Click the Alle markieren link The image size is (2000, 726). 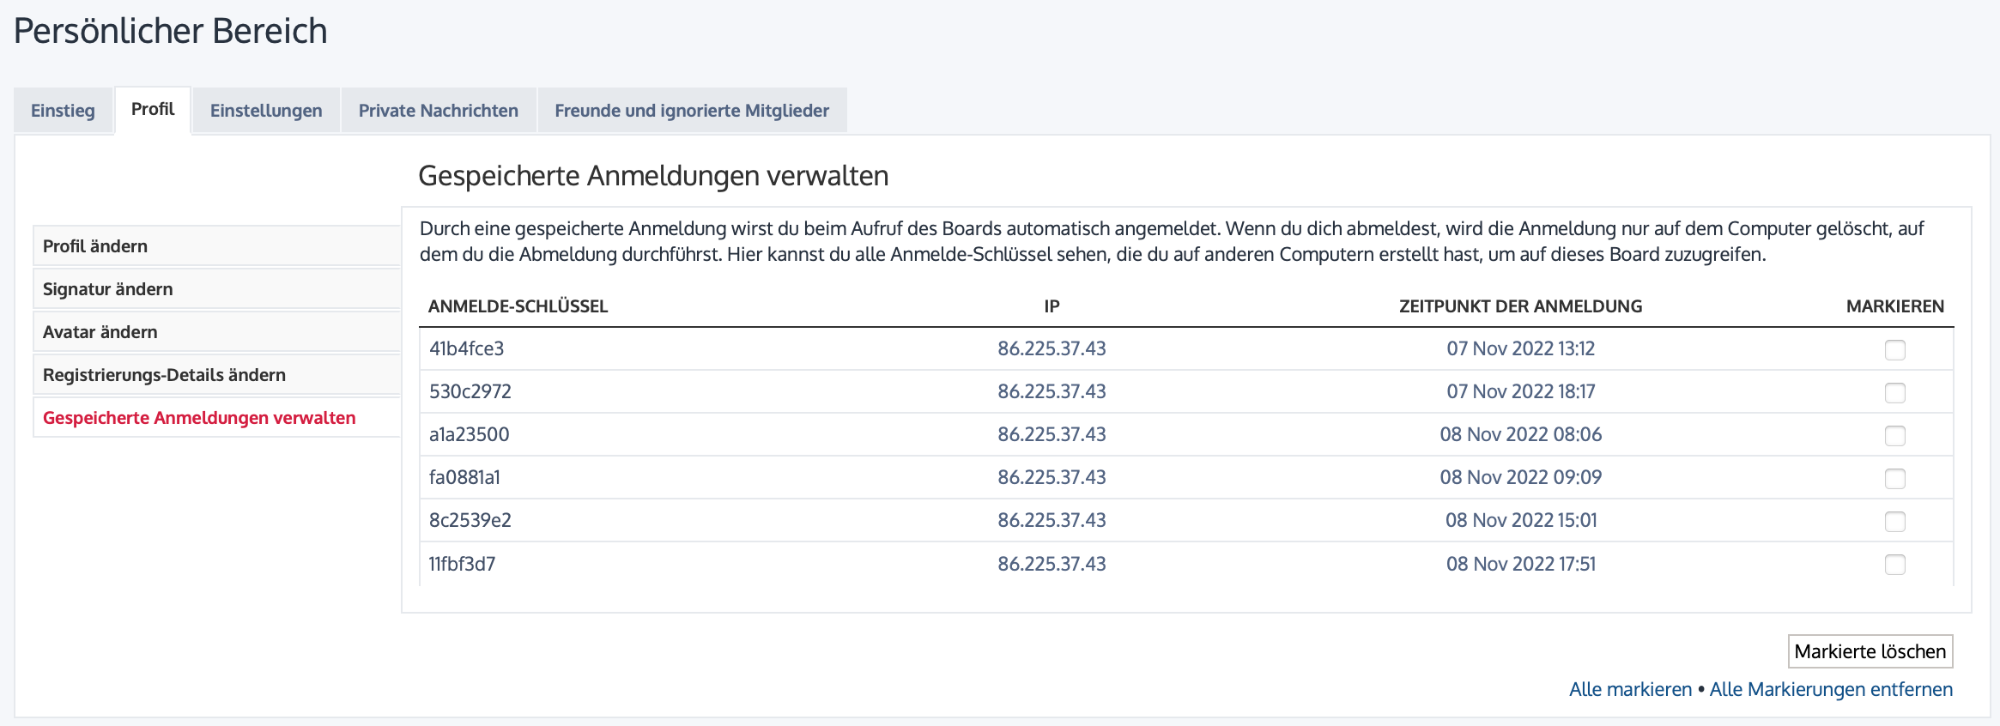pos(1630,690)
